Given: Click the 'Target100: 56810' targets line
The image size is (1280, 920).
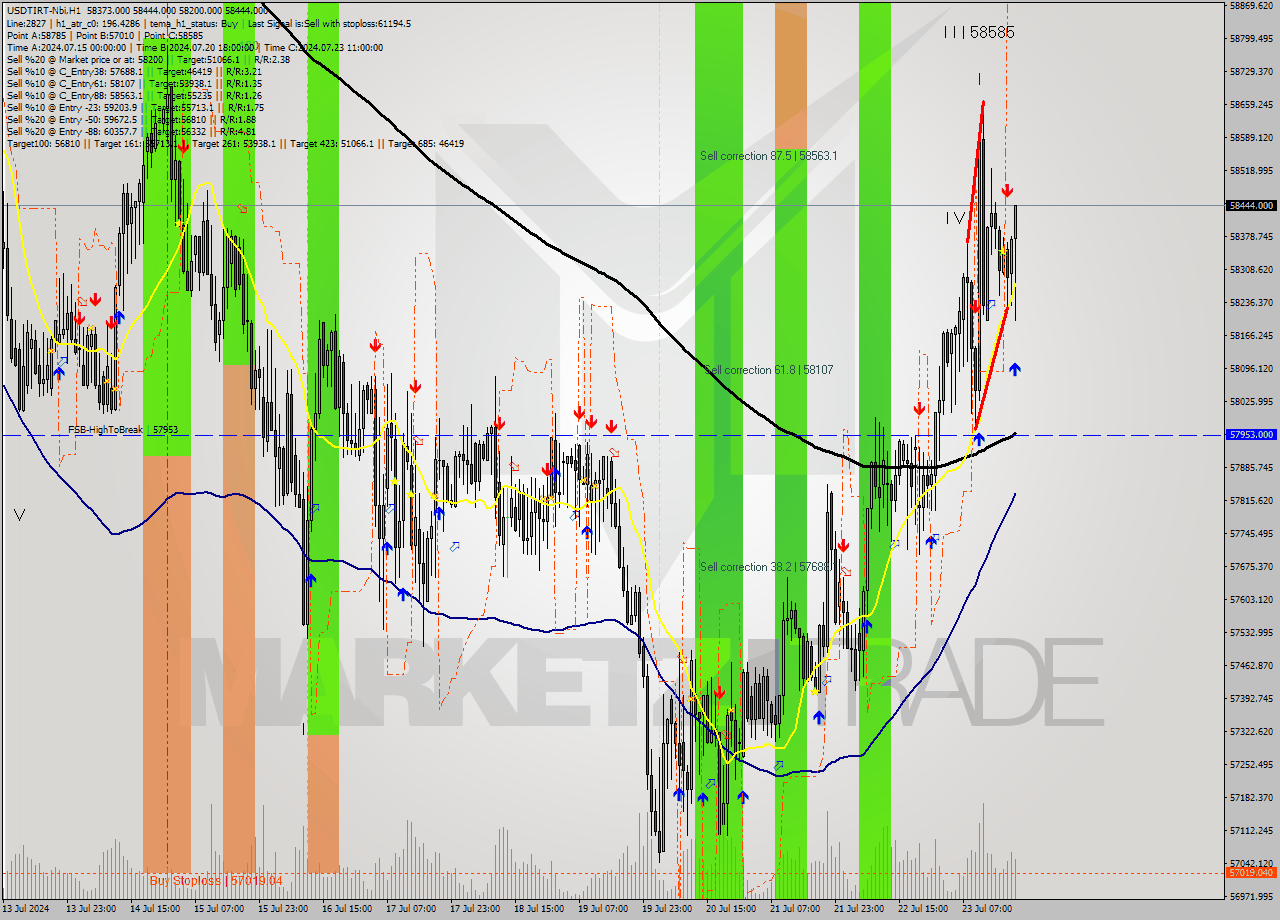Looking at the screenshot, I should (x=235, y=143).
